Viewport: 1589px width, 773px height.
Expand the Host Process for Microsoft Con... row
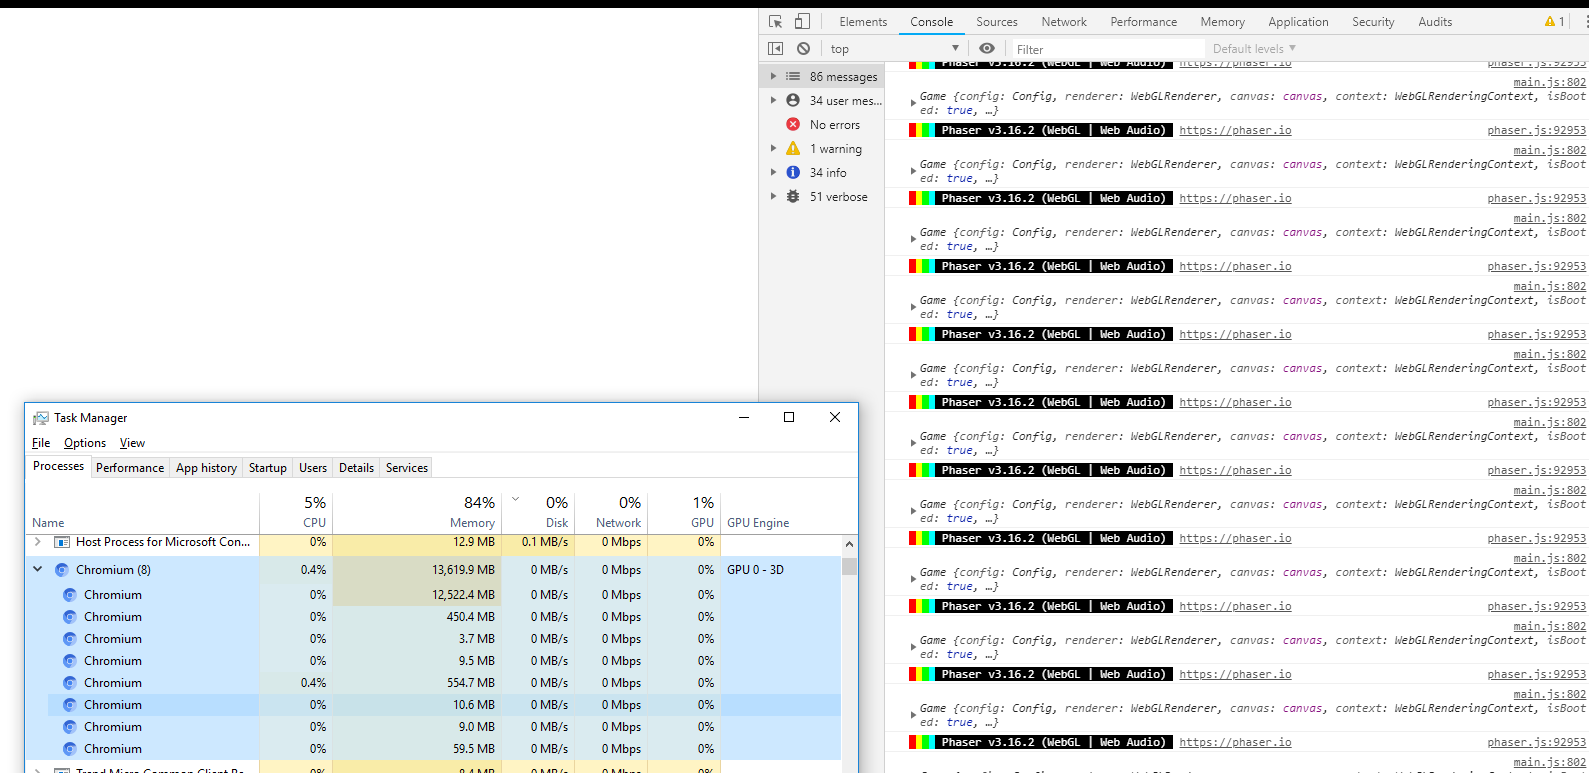coord(38,542)
